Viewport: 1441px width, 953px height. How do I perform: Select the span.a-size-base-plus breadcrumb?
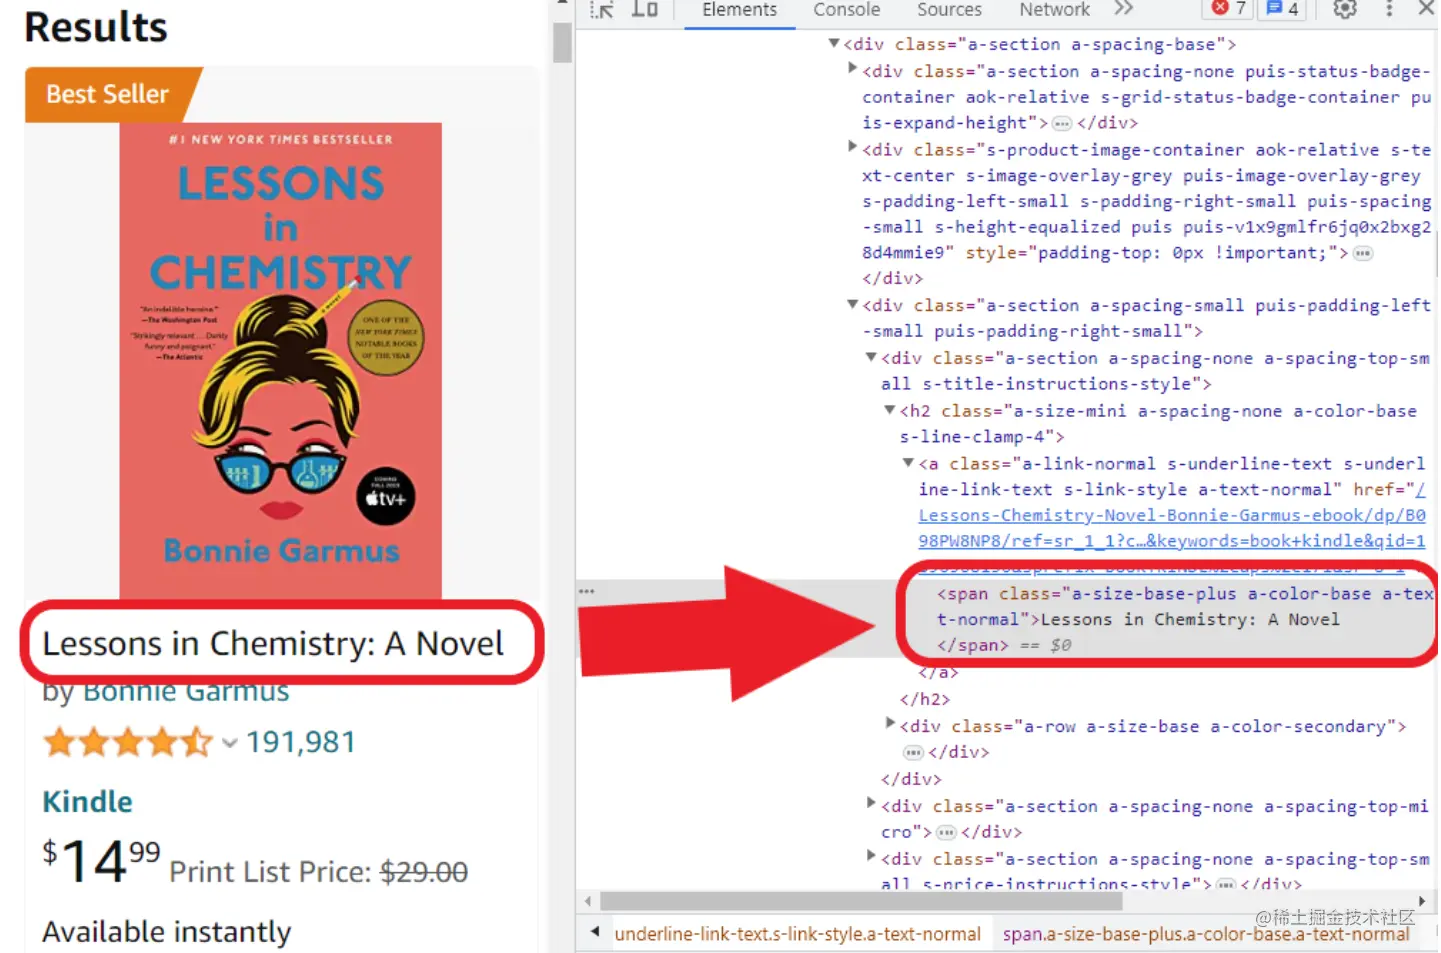tap(1205, 934)
